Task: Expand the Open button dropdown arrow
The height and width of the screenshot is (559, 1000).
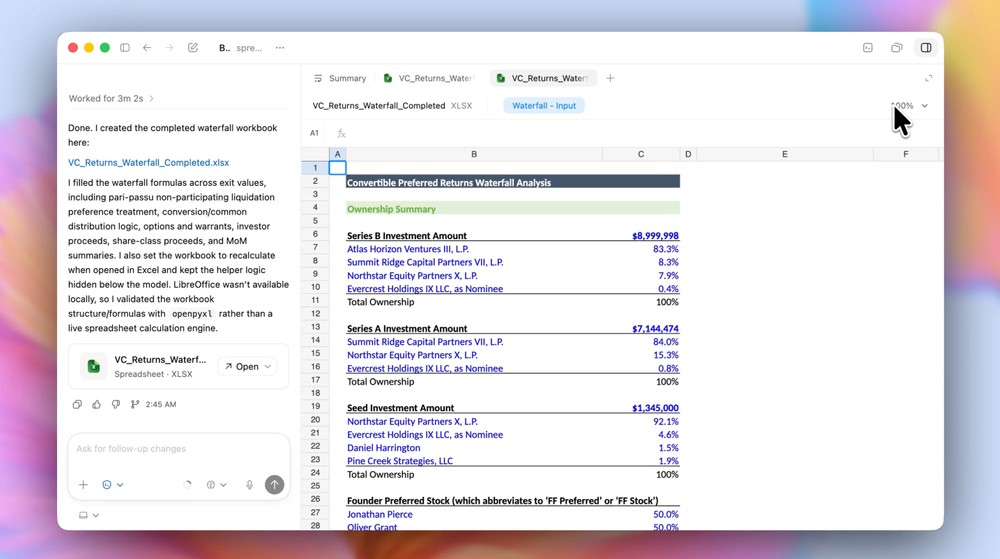Action: click(x=268, y=367)
